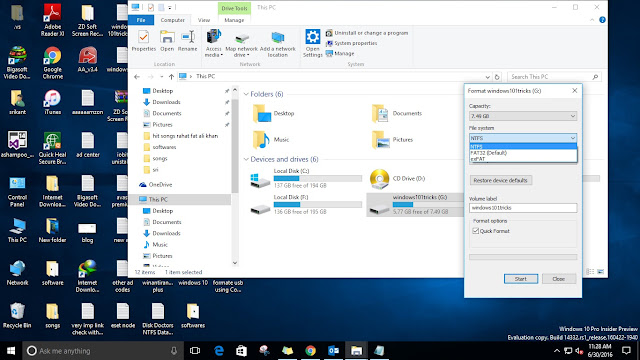Open the Capacity dropdown
Screen dimensions: 640x360
click(523, 116)
